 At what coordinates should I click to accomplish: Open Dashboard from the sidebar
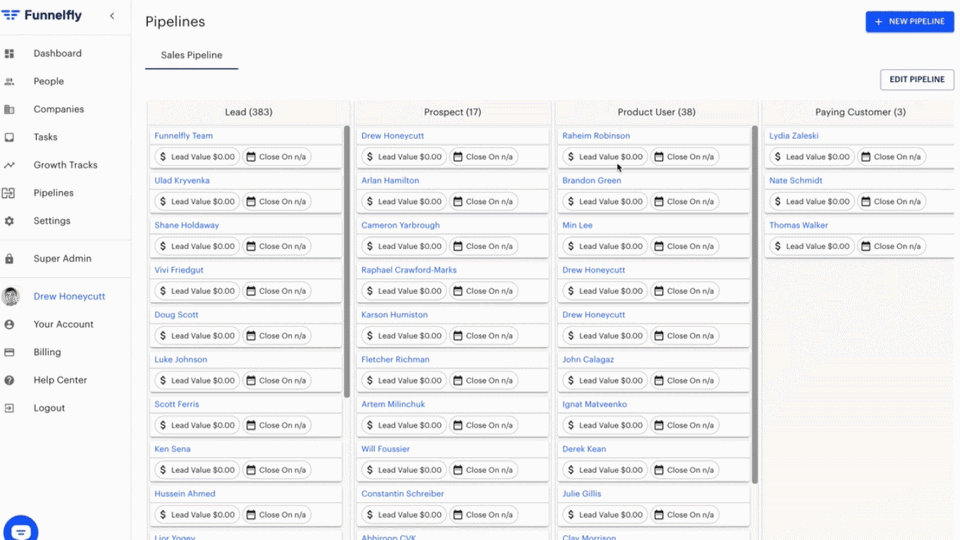click(x=58, y=53)
